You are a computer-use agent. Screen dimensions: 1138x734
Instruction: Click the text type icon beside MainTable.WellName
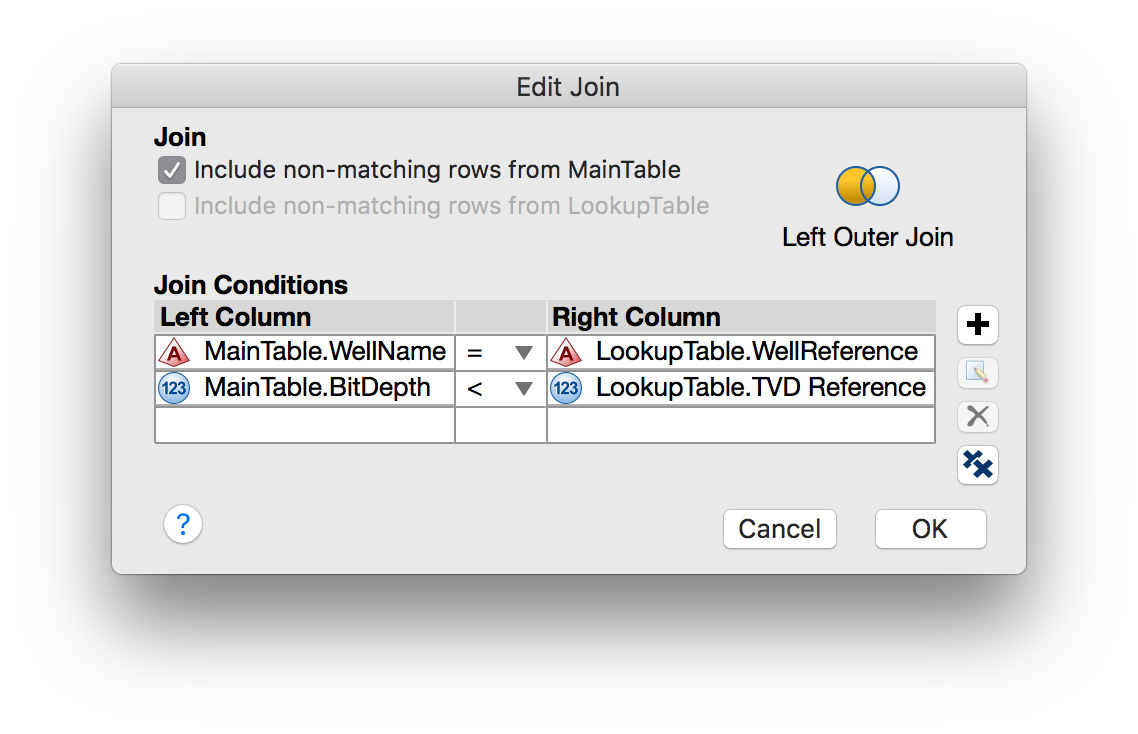[175, 352]
